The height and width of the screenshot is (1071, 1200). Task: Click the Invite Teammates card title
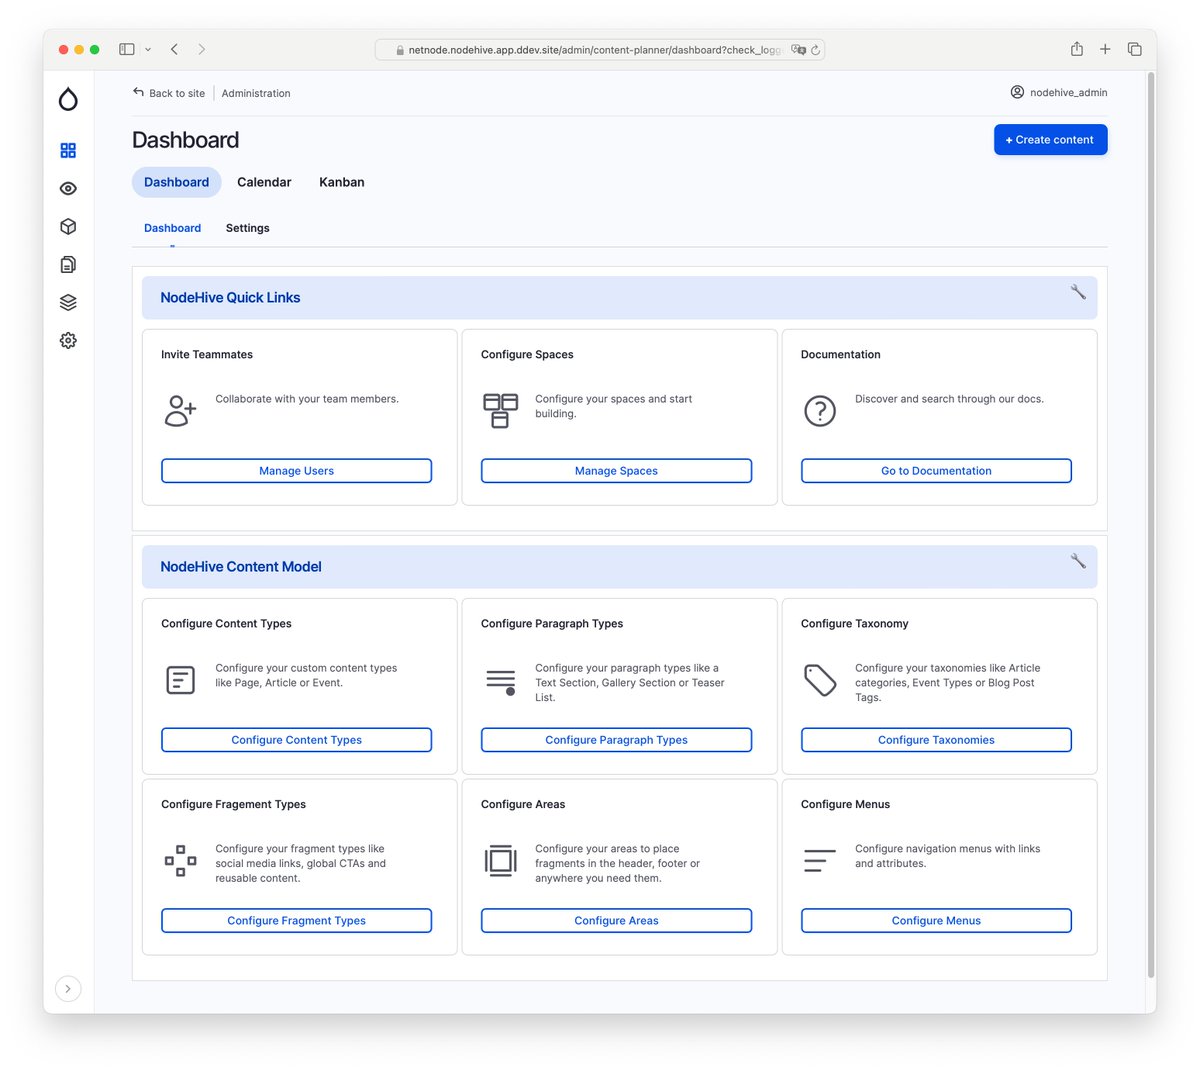[x=207, y=355]
